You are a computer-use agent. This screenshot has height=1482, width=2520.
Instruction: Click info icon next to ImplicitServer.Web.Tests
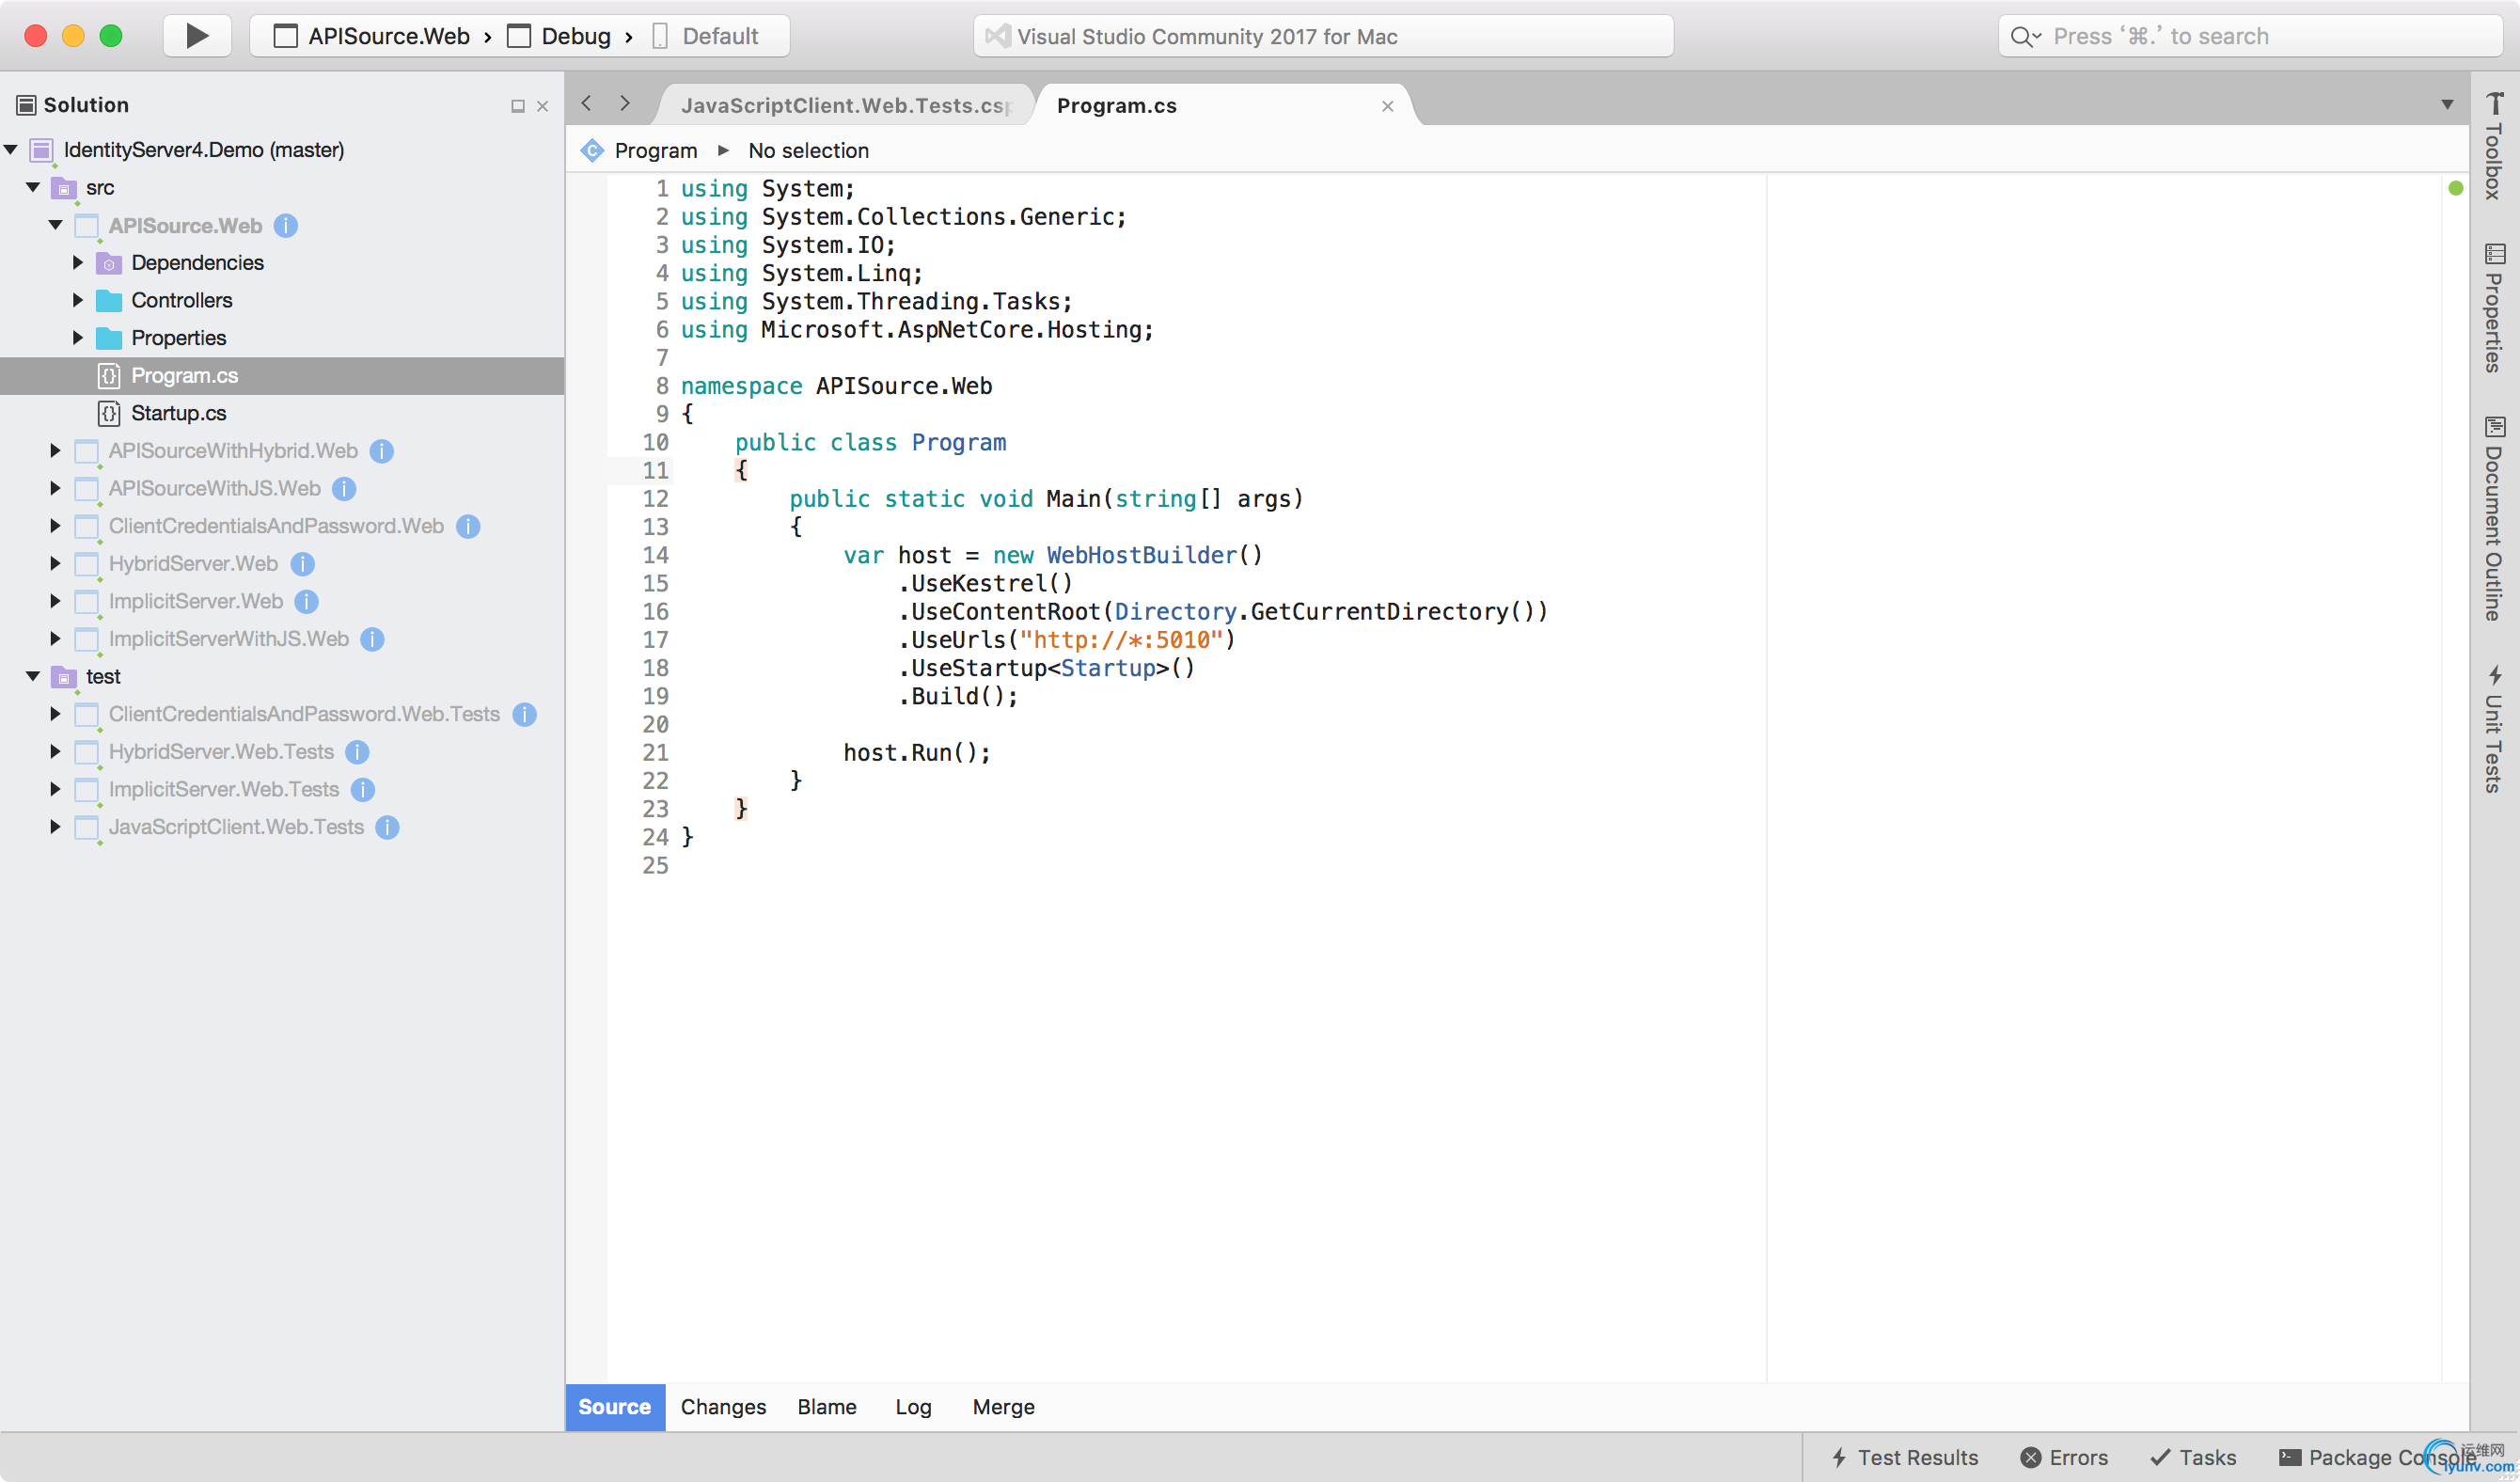(363, 790)
